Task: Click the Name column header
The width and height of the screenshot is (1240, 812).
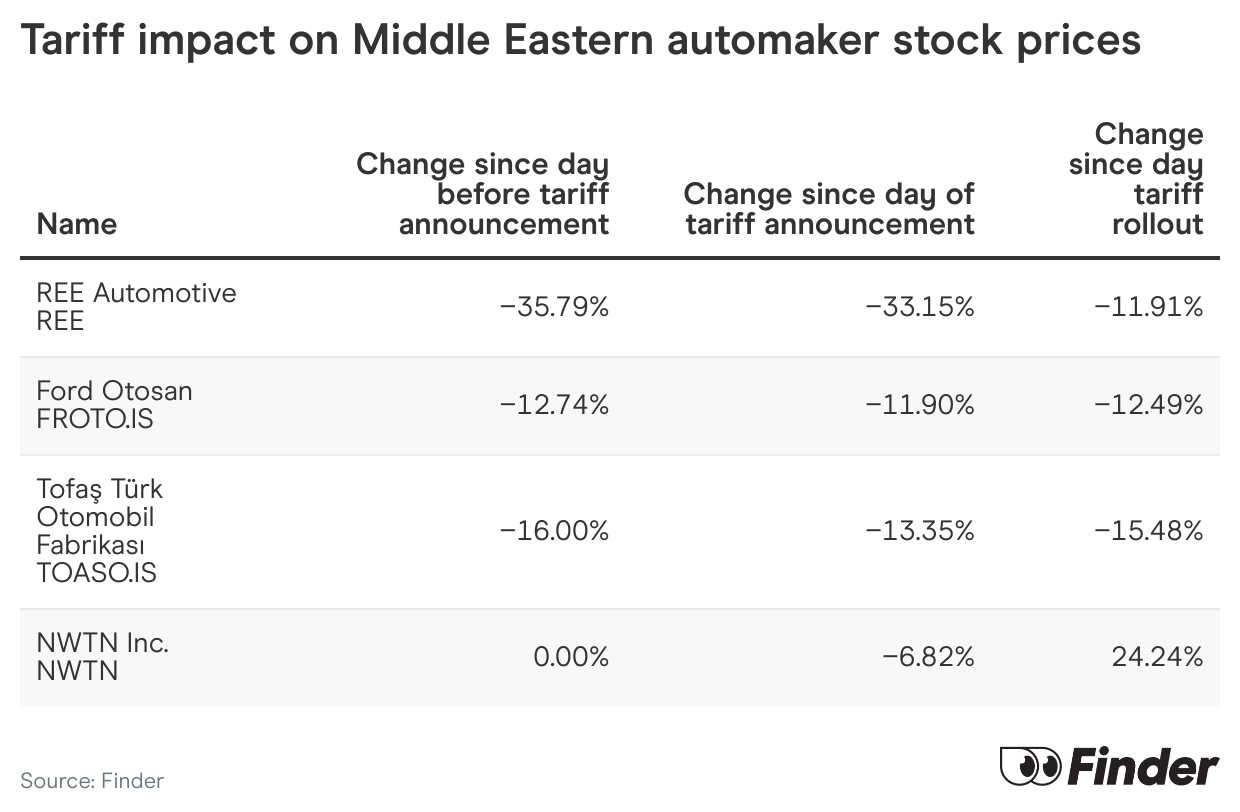Action: click(77, 223)
